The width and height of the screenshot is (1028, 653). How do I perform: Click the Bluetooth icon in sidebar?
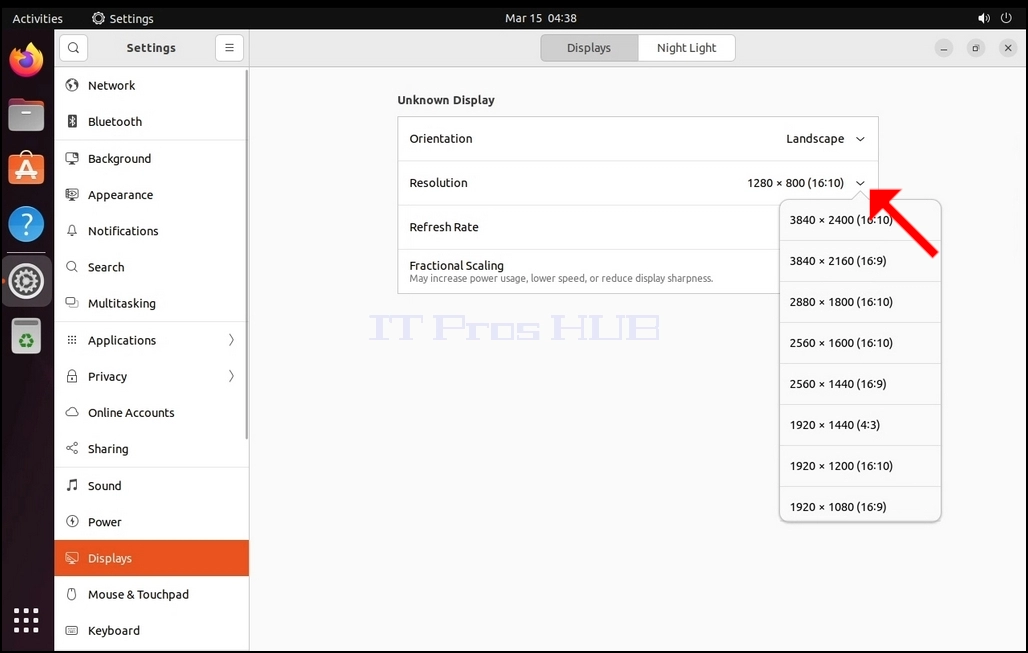tap(72, 121)
